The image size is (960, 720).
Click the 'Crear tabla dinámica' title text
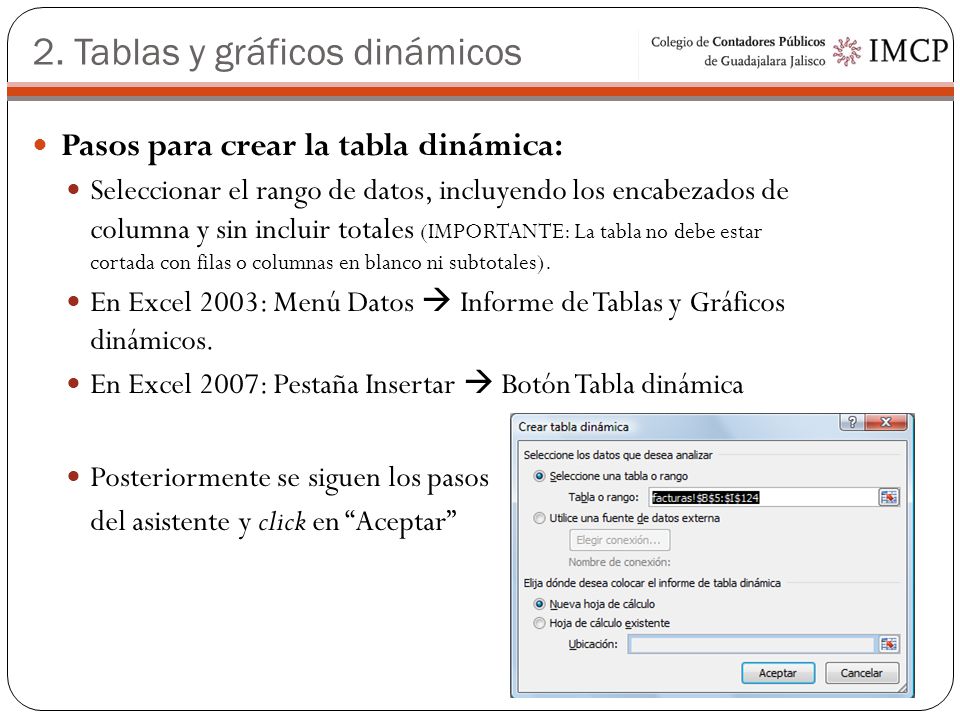click(573, 427)
